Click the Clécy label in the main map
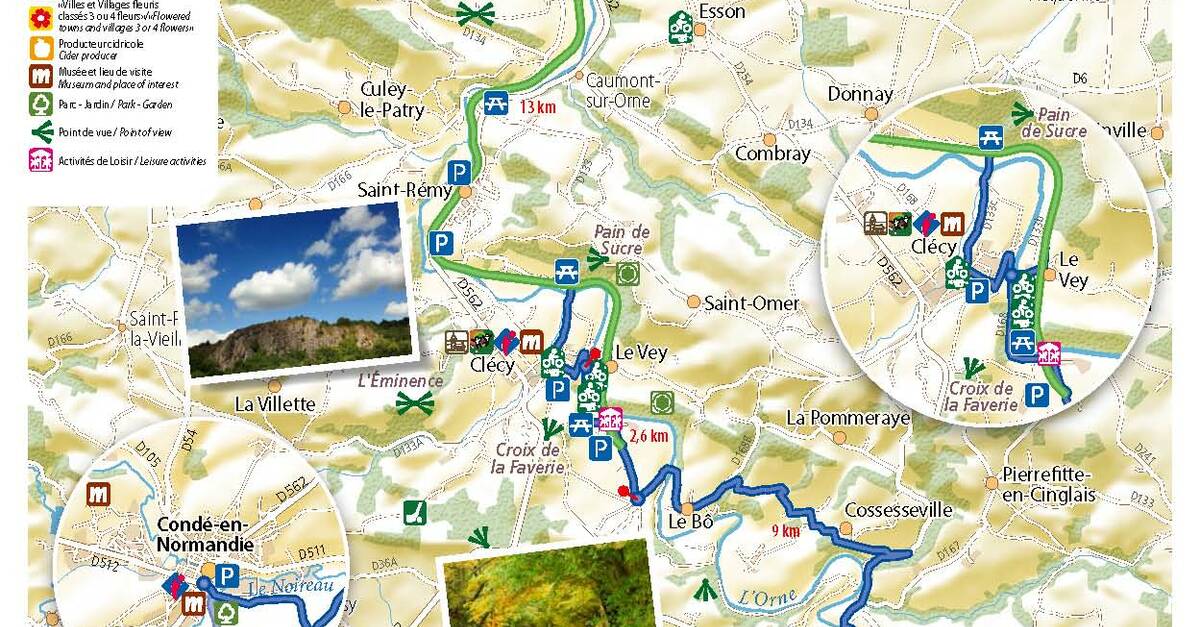Image resolution: width=1200 pixels, height=627 pixels. pos(492,365)
